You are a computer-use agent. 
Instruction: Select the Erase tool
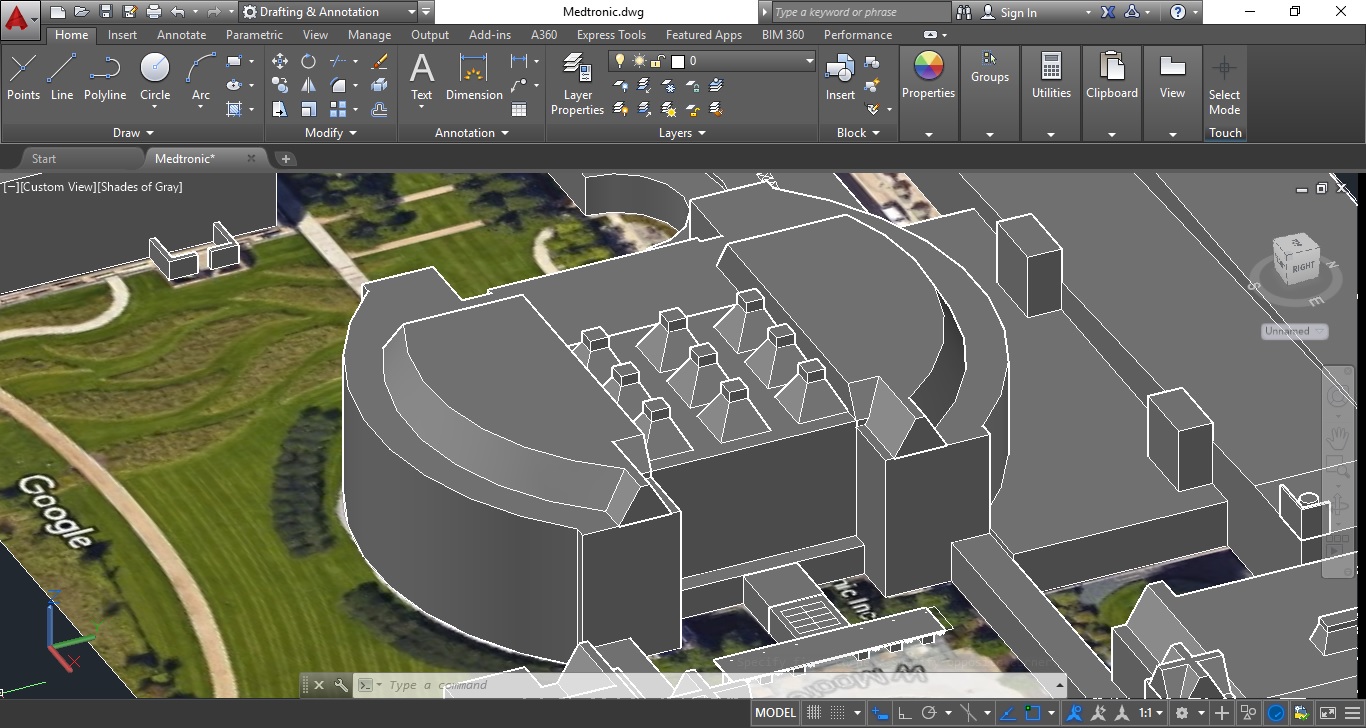379,61
